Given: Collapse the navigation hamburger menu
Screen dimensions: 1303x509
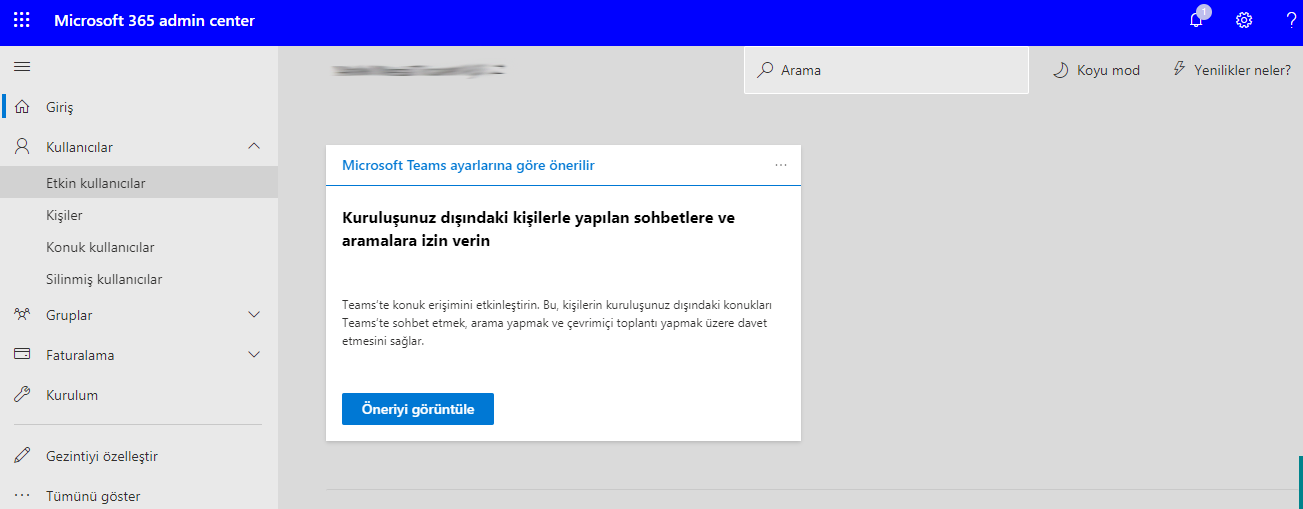Looking at the screenshot, I should point(21,66).
